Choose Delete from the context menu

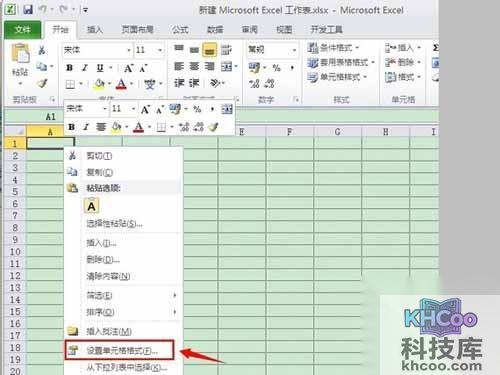point(123,259)
